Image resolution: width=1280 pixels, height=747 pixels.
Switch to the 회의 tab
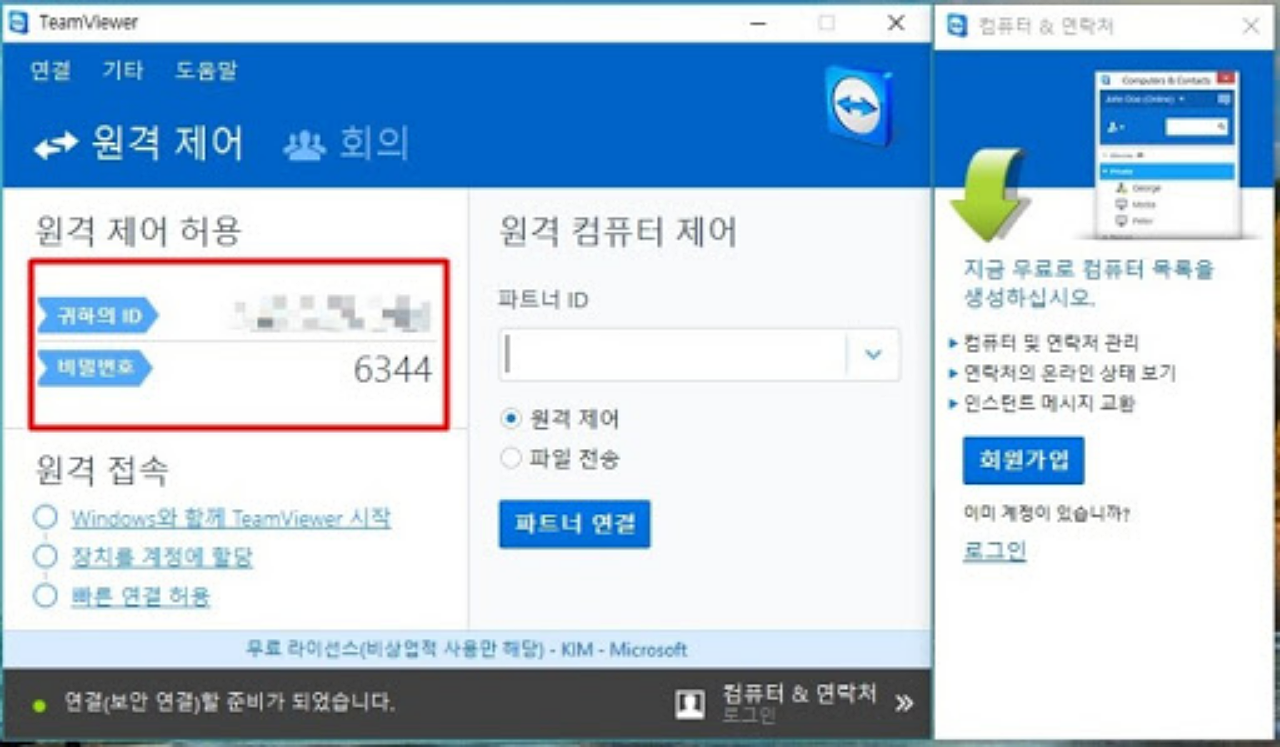[346, 144]
